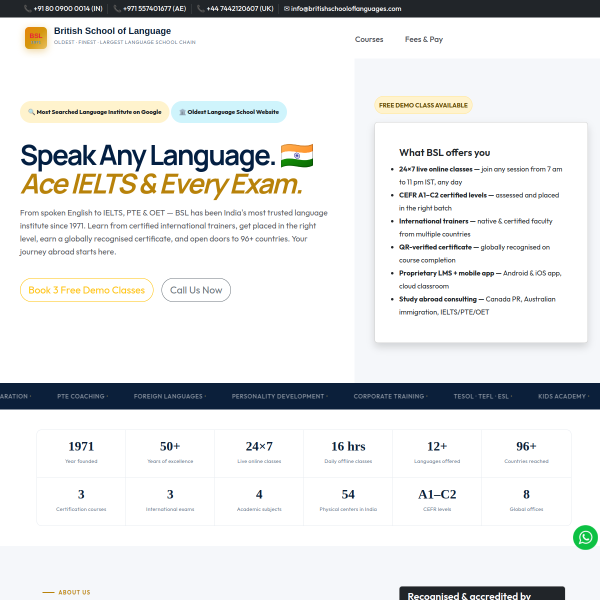Select Foreign Languages in the ticker
Viewport: 600px width, 600px height.
pyautogui.click(x=168, y=396)
